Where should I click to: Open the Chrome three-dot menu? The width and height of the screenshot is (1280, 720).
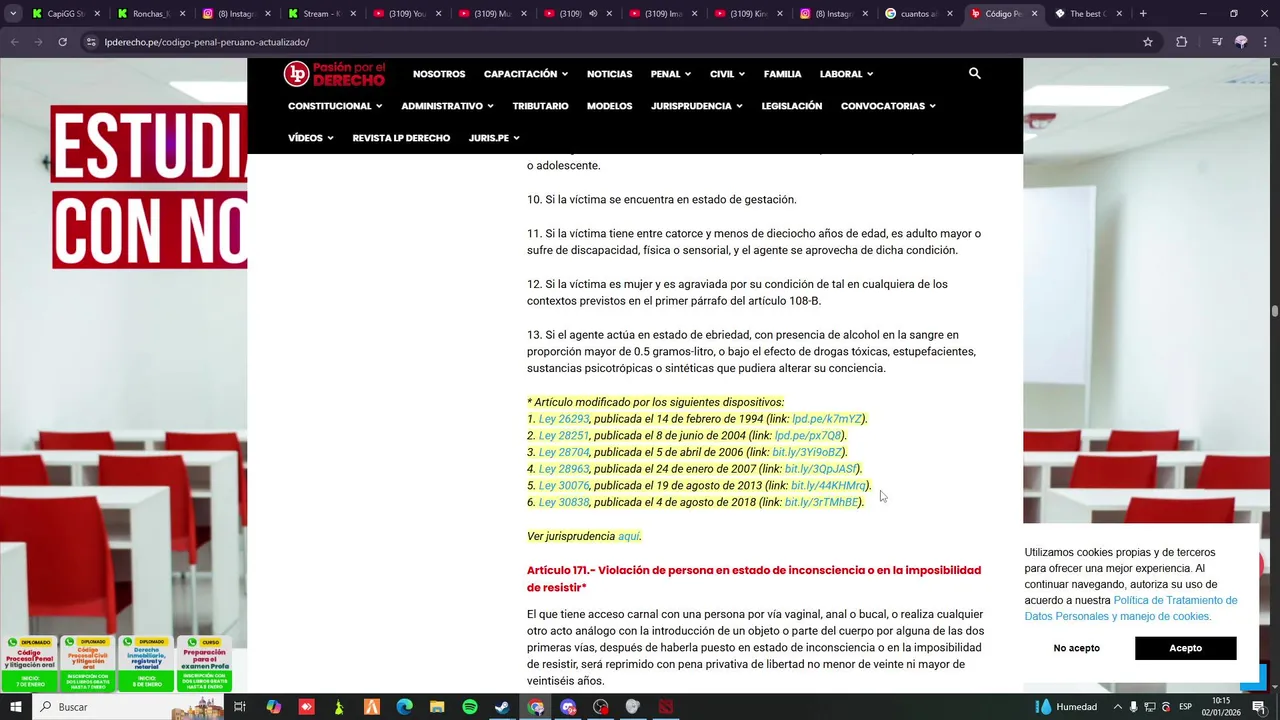1265,42
